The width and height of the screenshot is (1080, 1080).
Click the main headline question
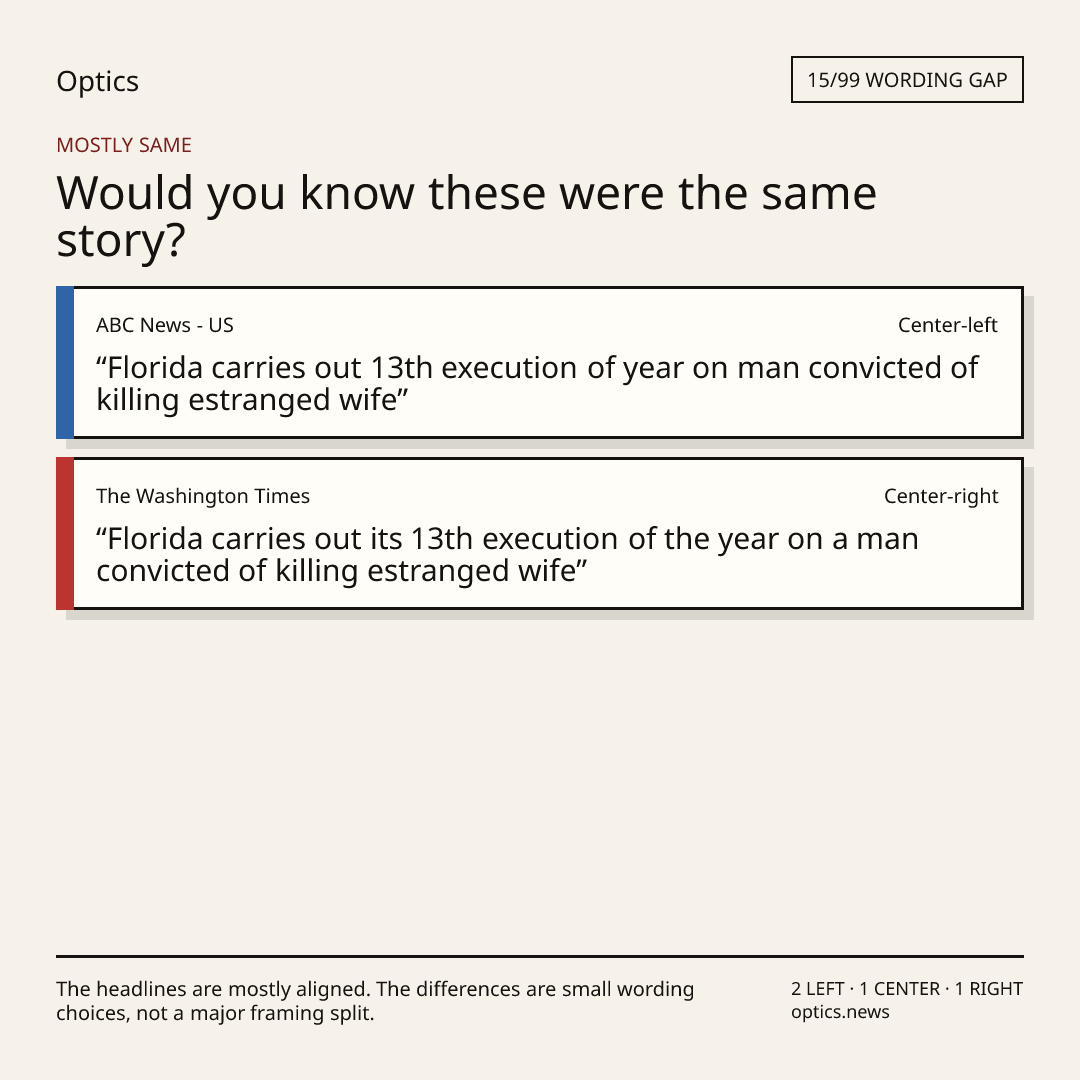(466, 216)
